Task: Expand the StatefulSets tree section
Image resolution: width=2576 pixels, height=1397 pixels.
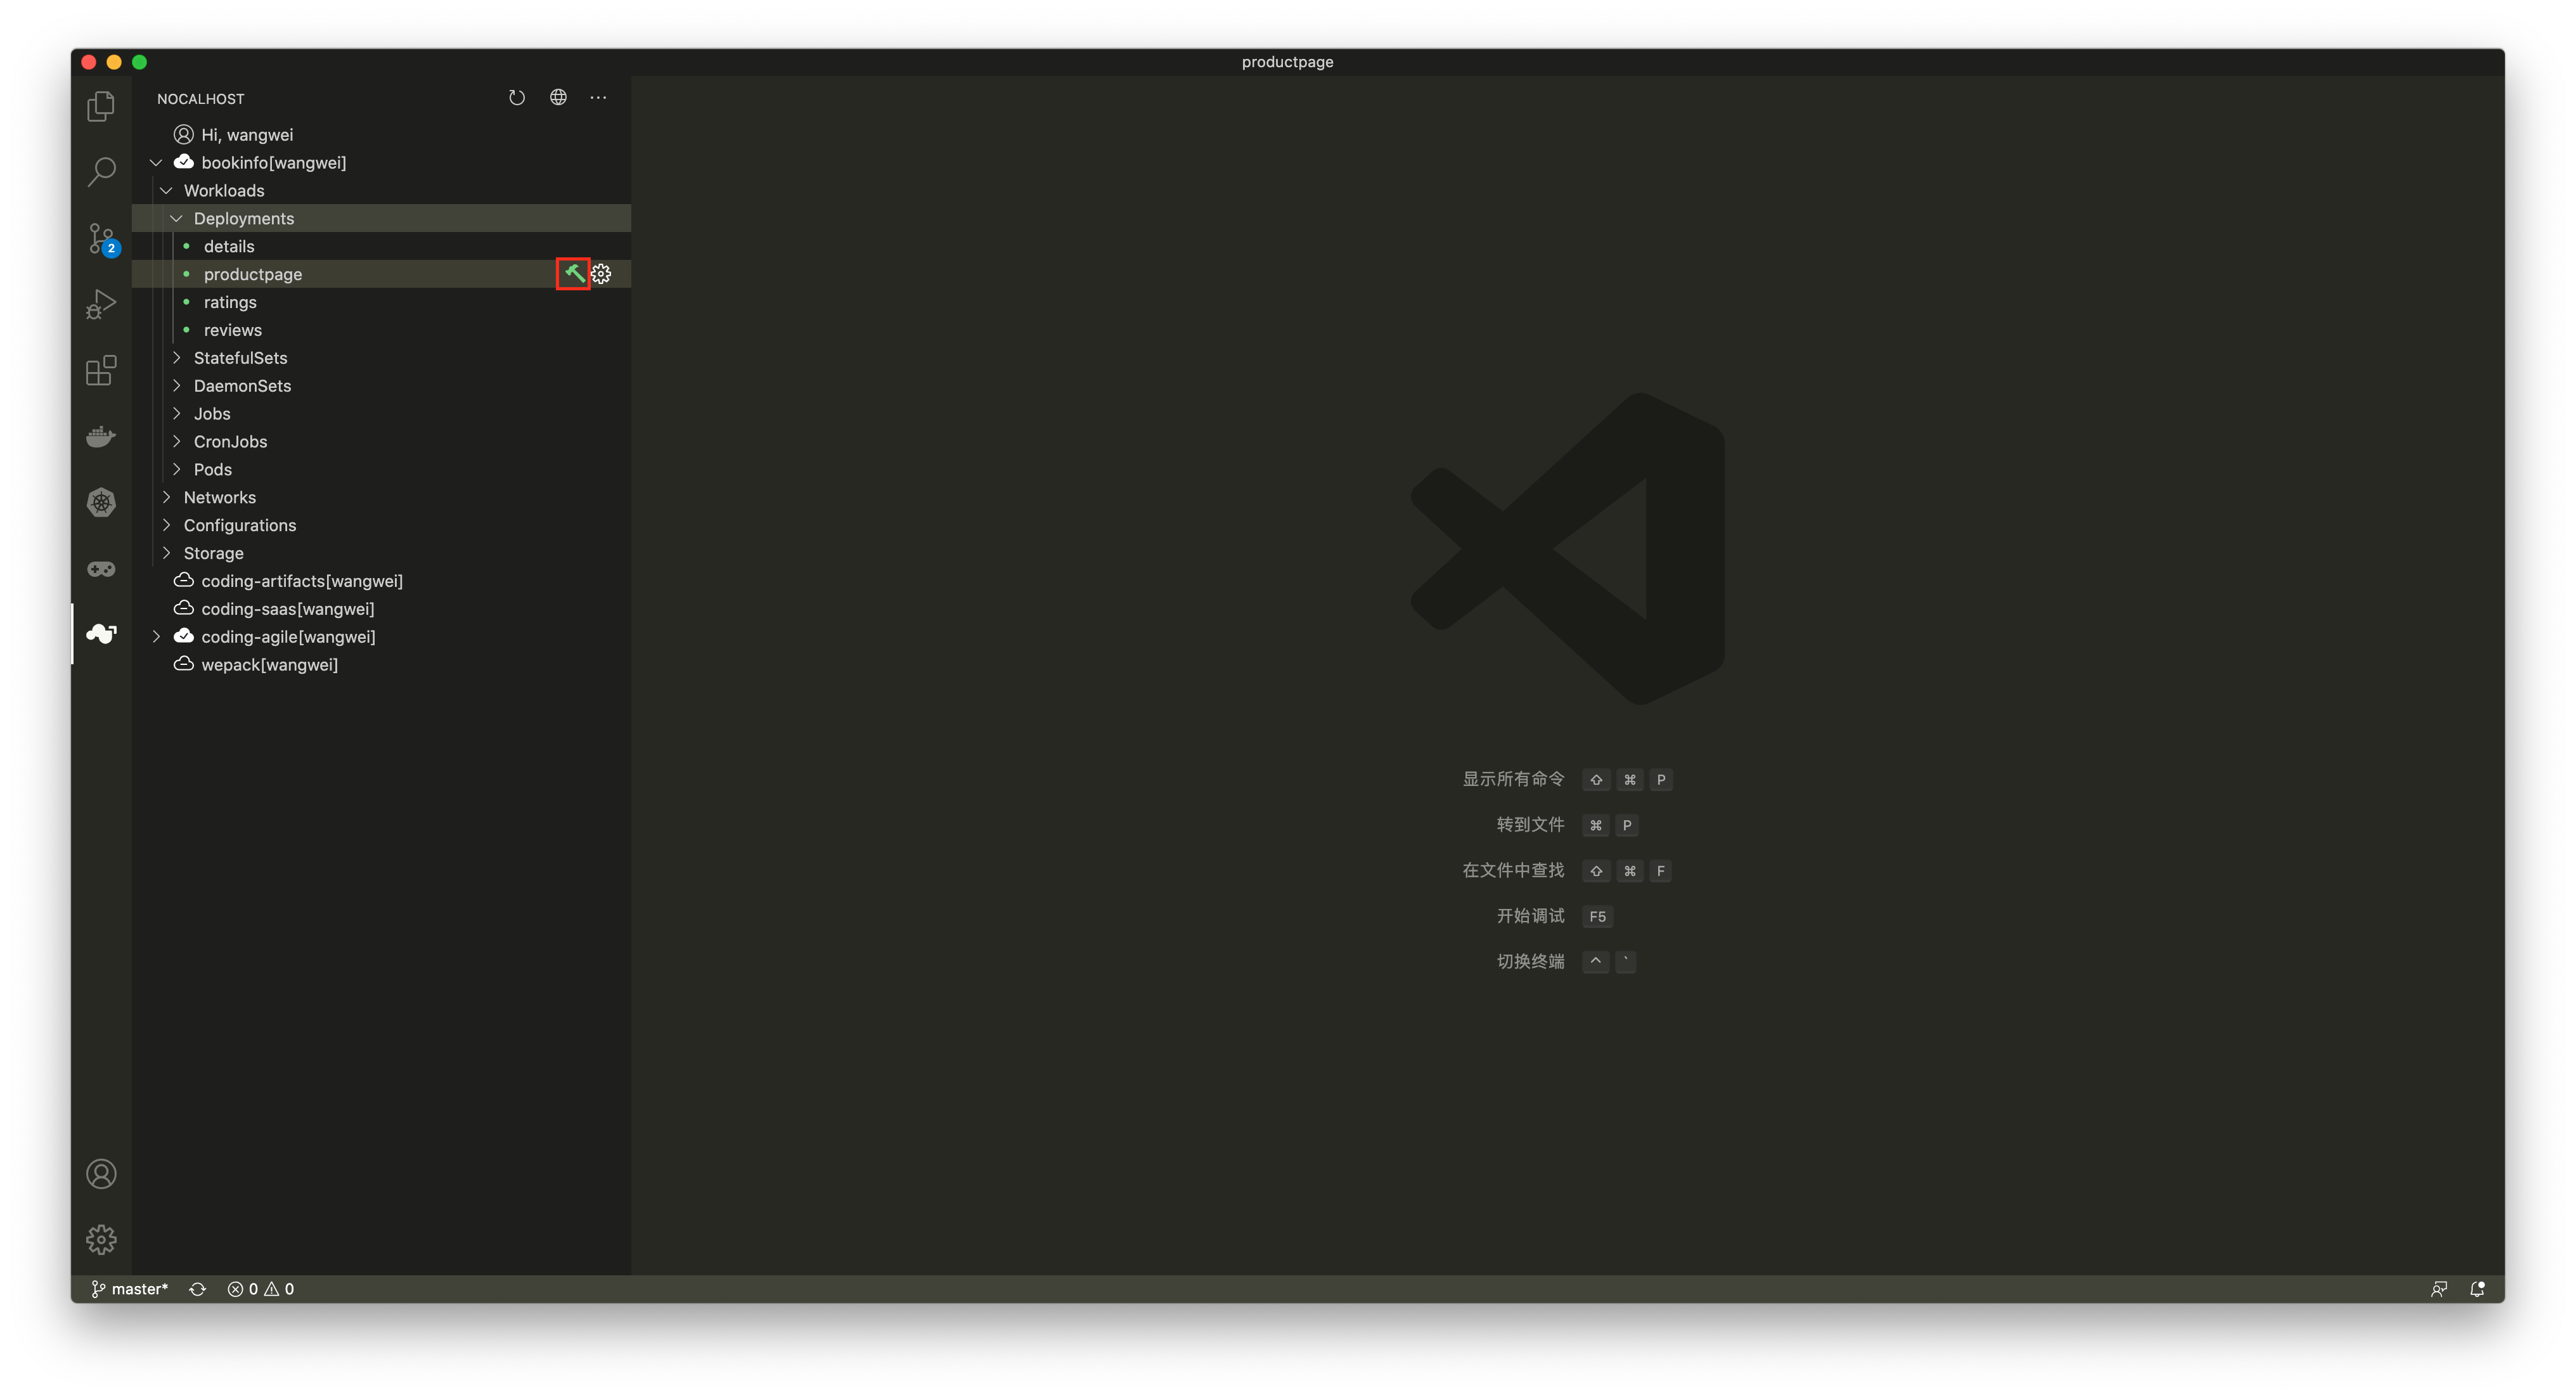Action: [179, 356]
